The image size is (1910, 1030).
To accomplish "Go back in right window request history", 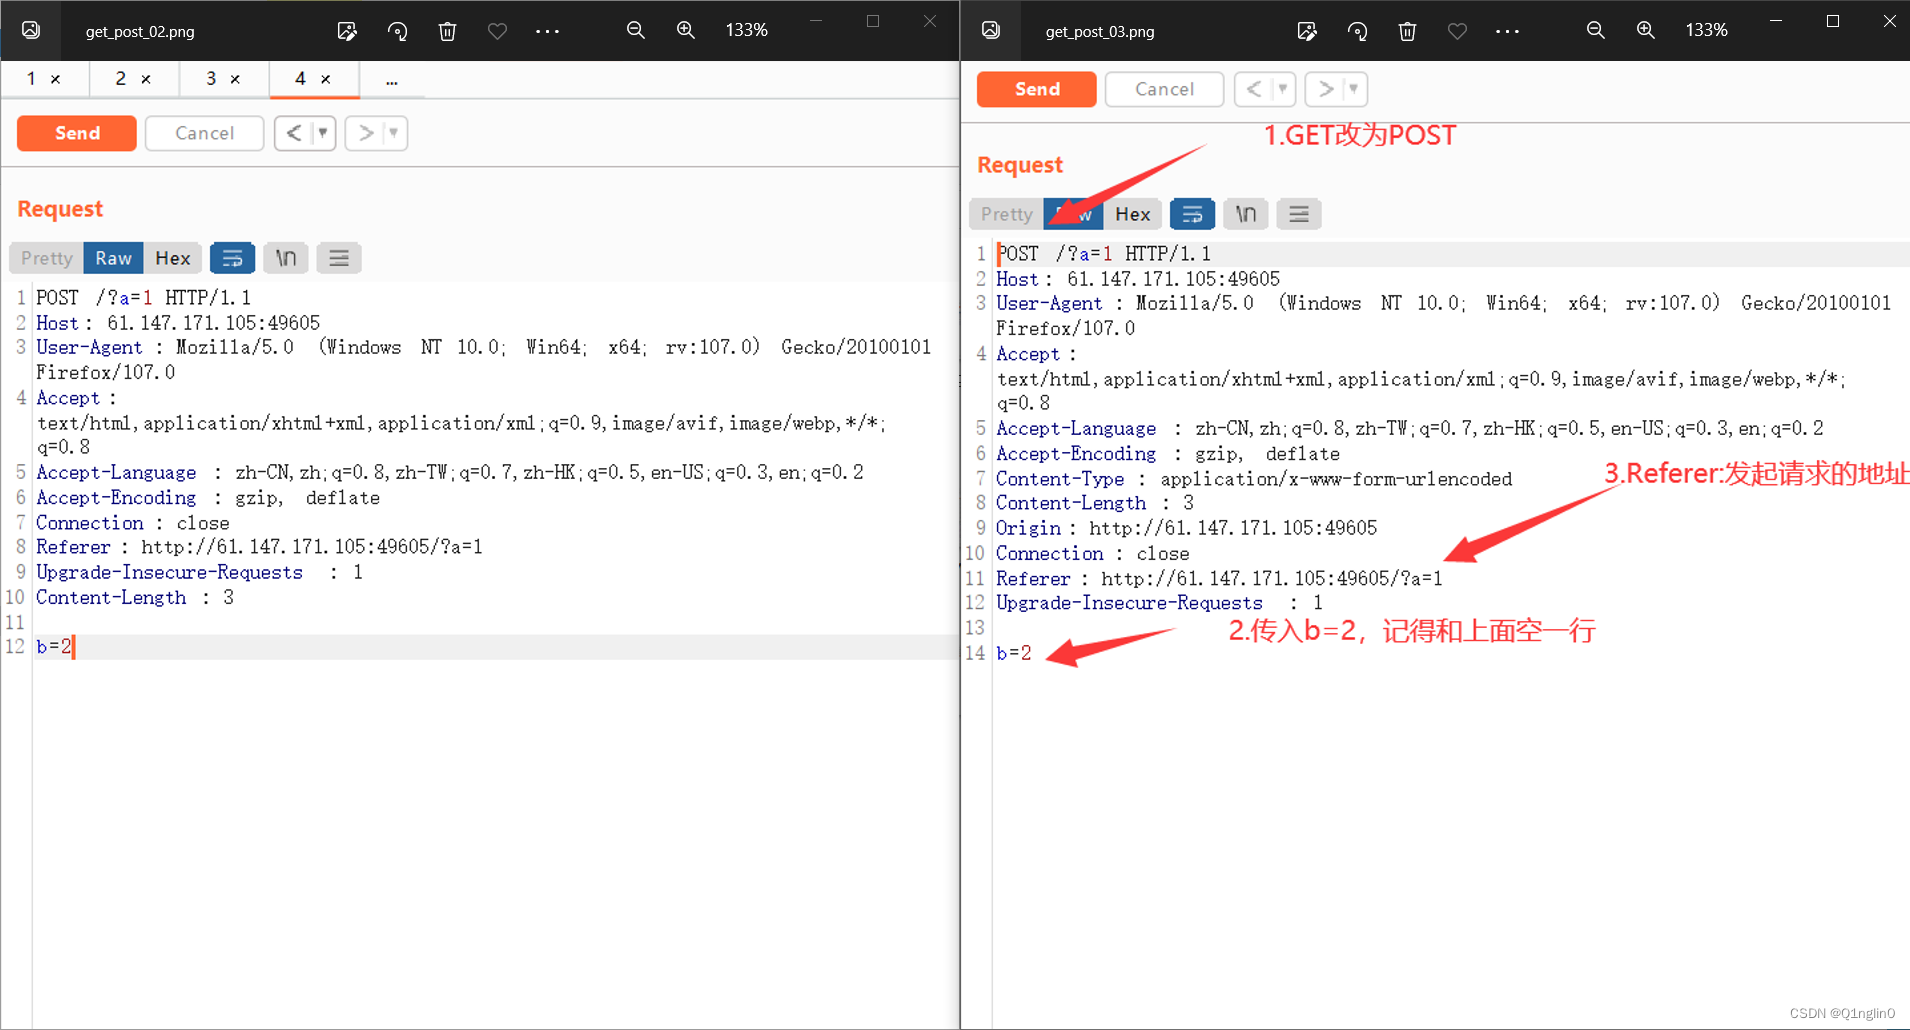I will pos(1253,89).
